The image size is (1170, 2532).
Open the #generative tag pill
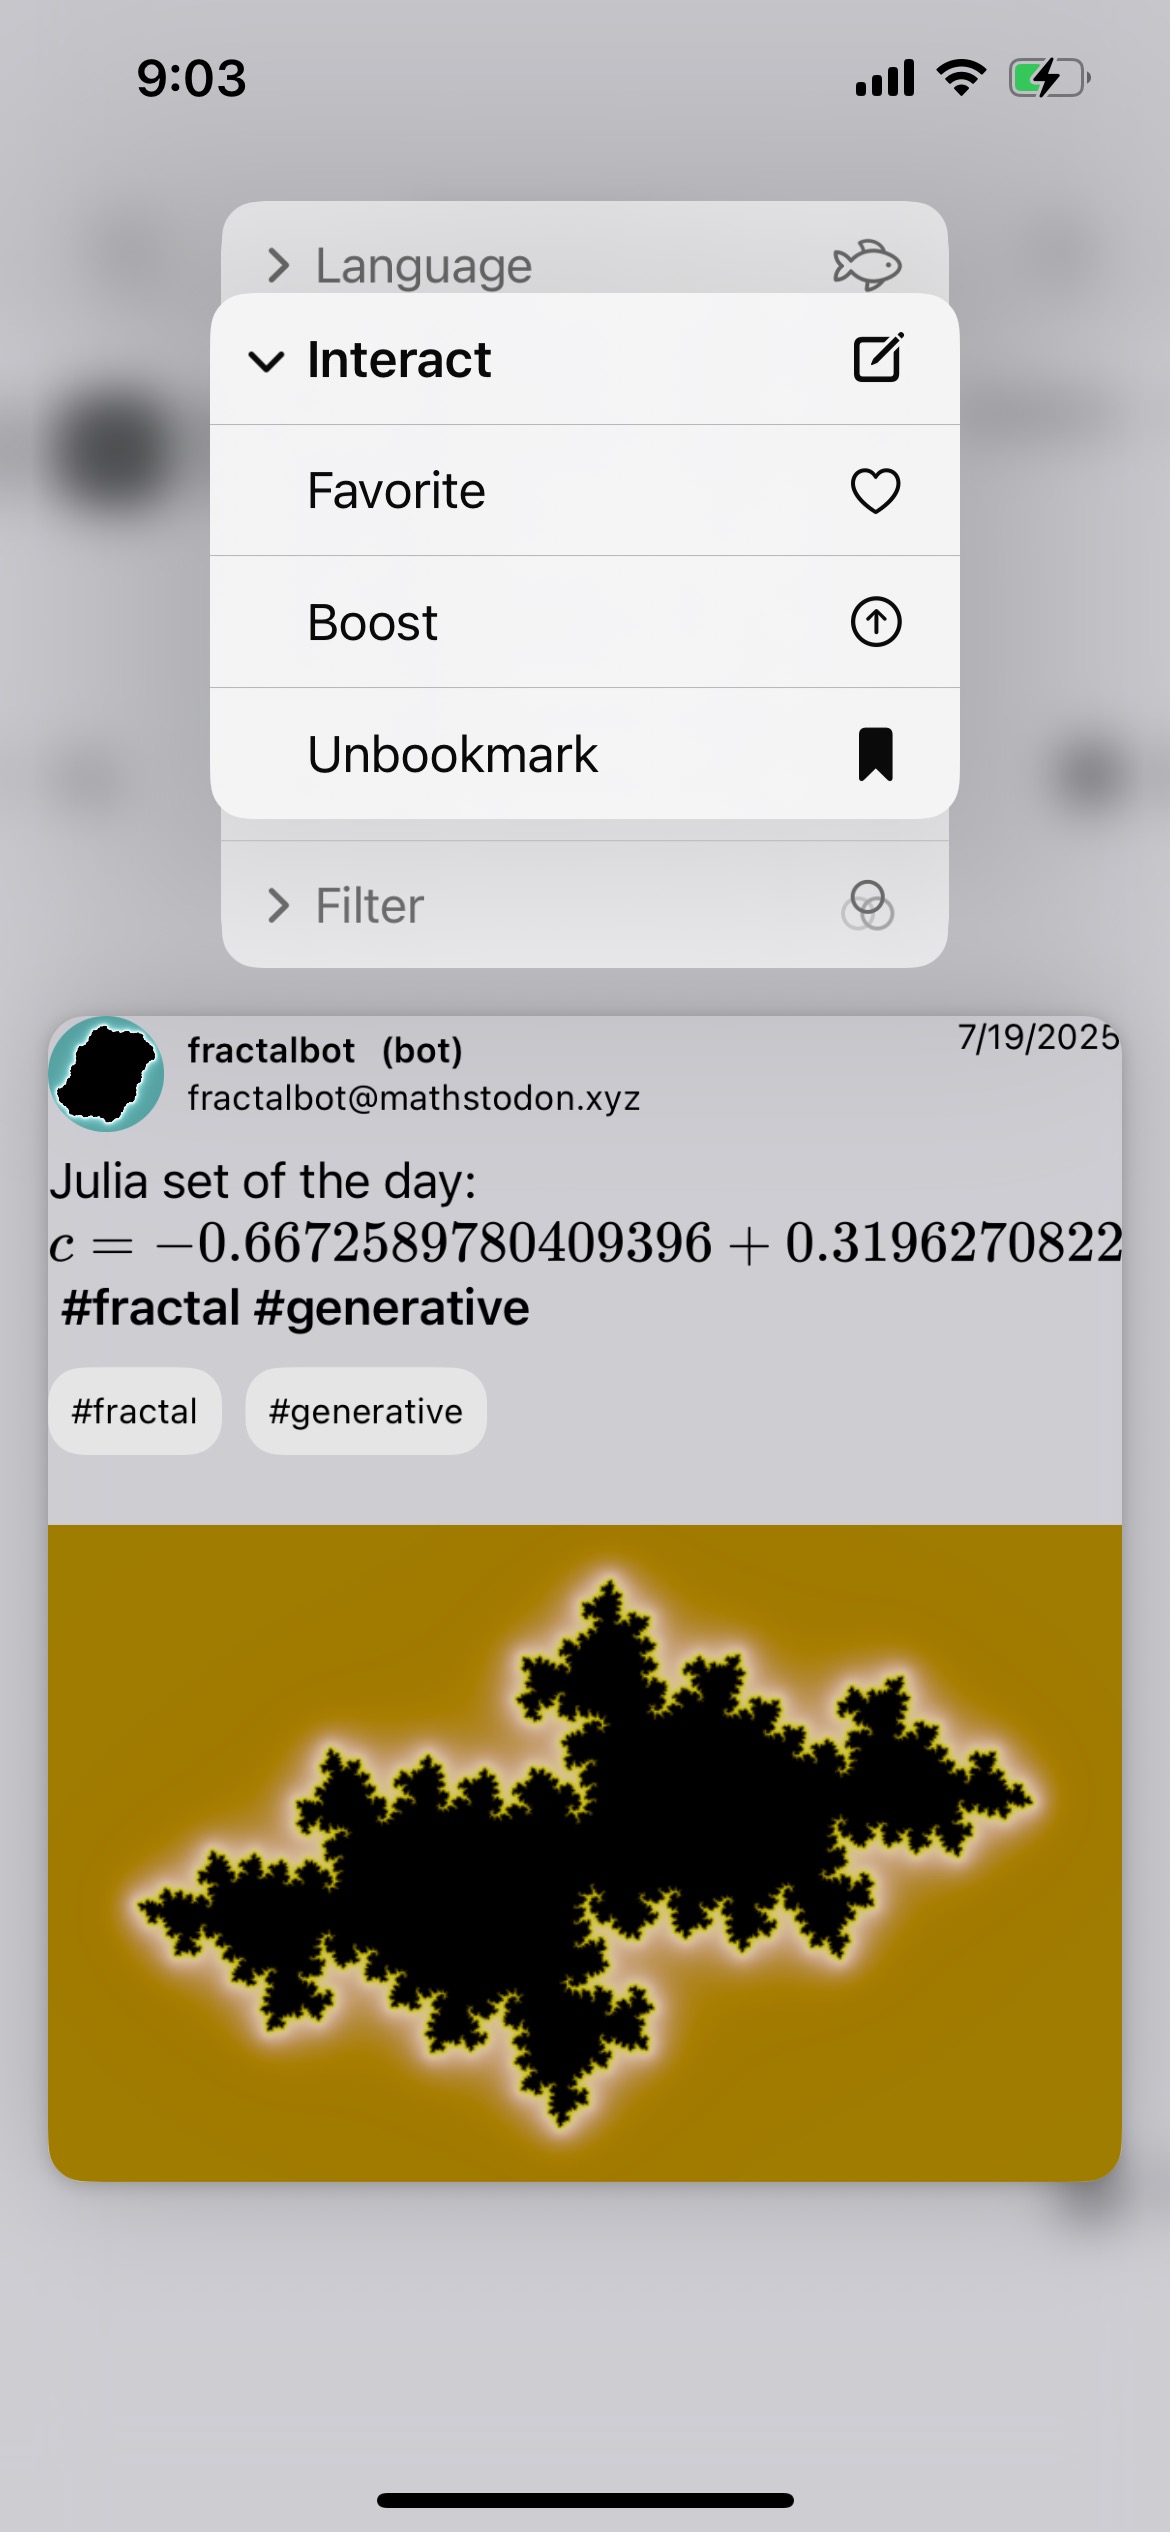(366, 1411)
